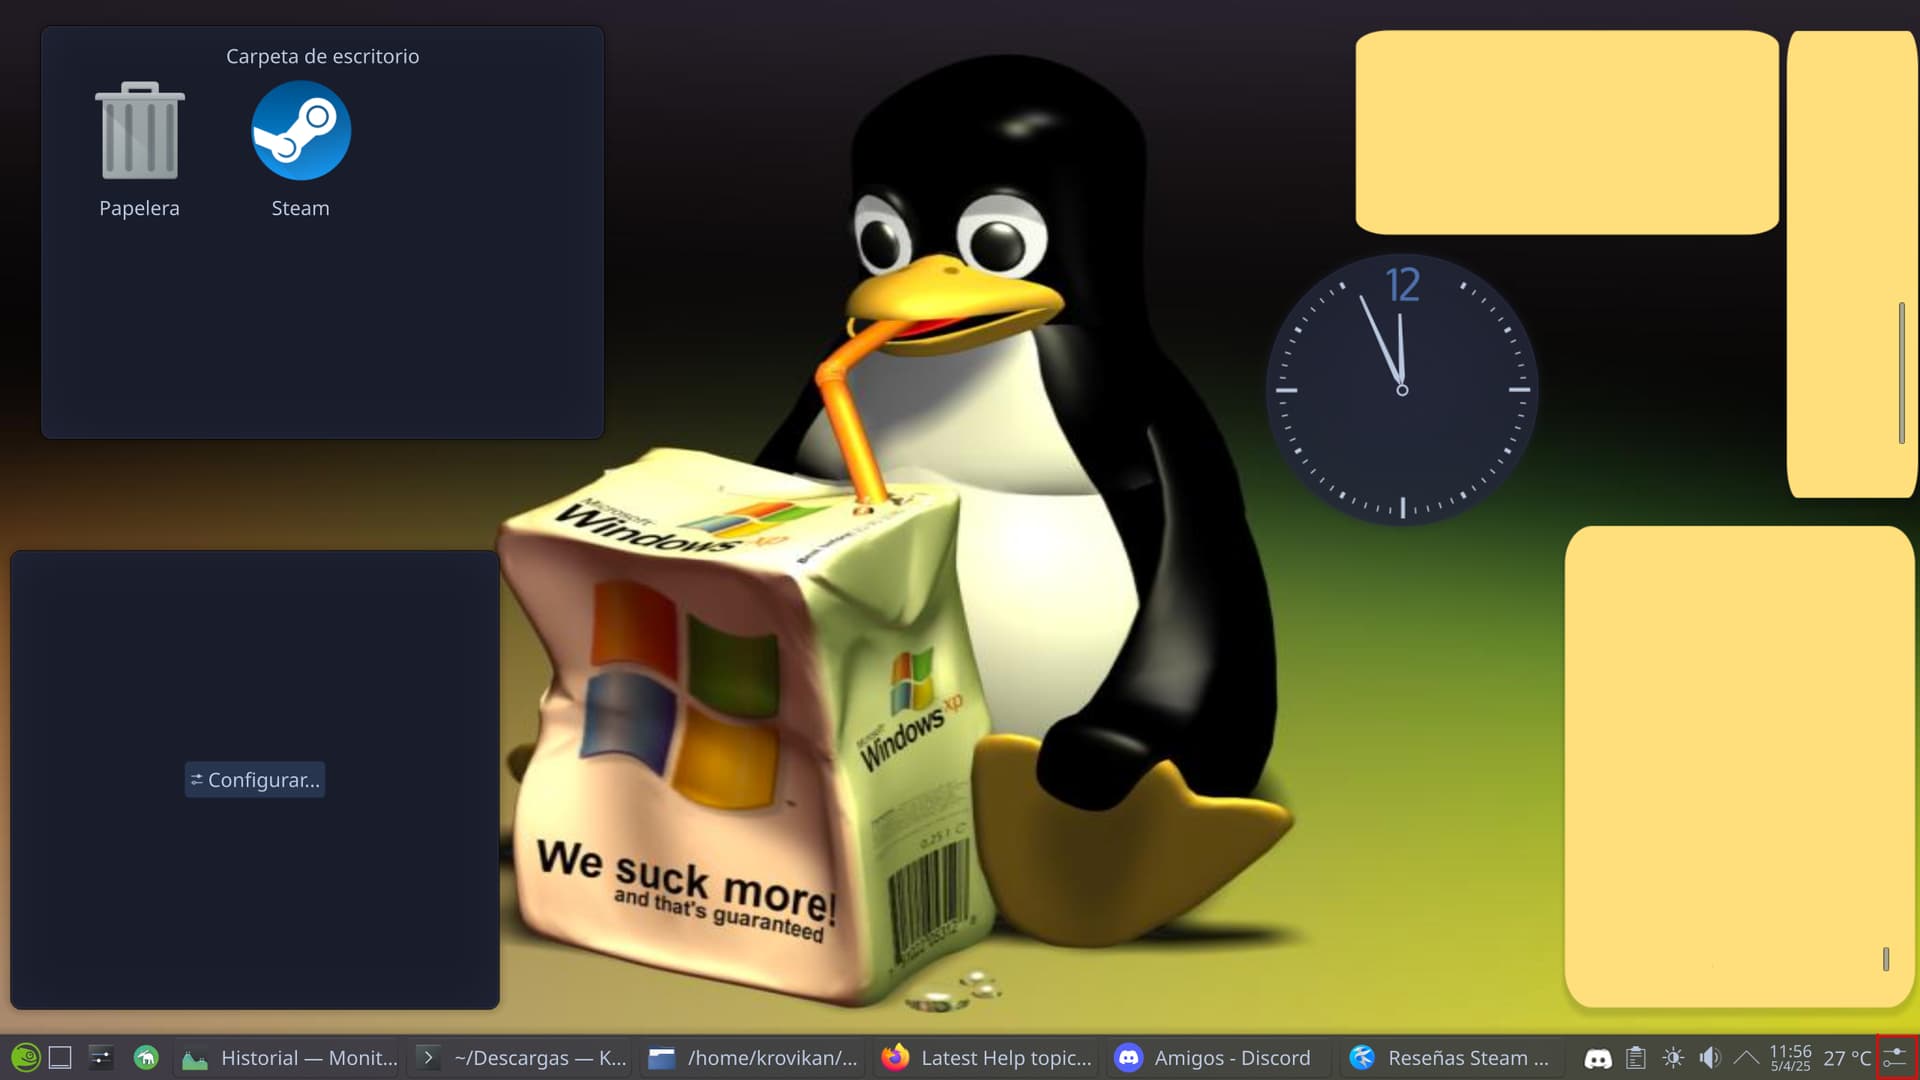Click the analog clock widget
Image resolution: width=1920 pixels, height=1080 pixels.
1402,390
